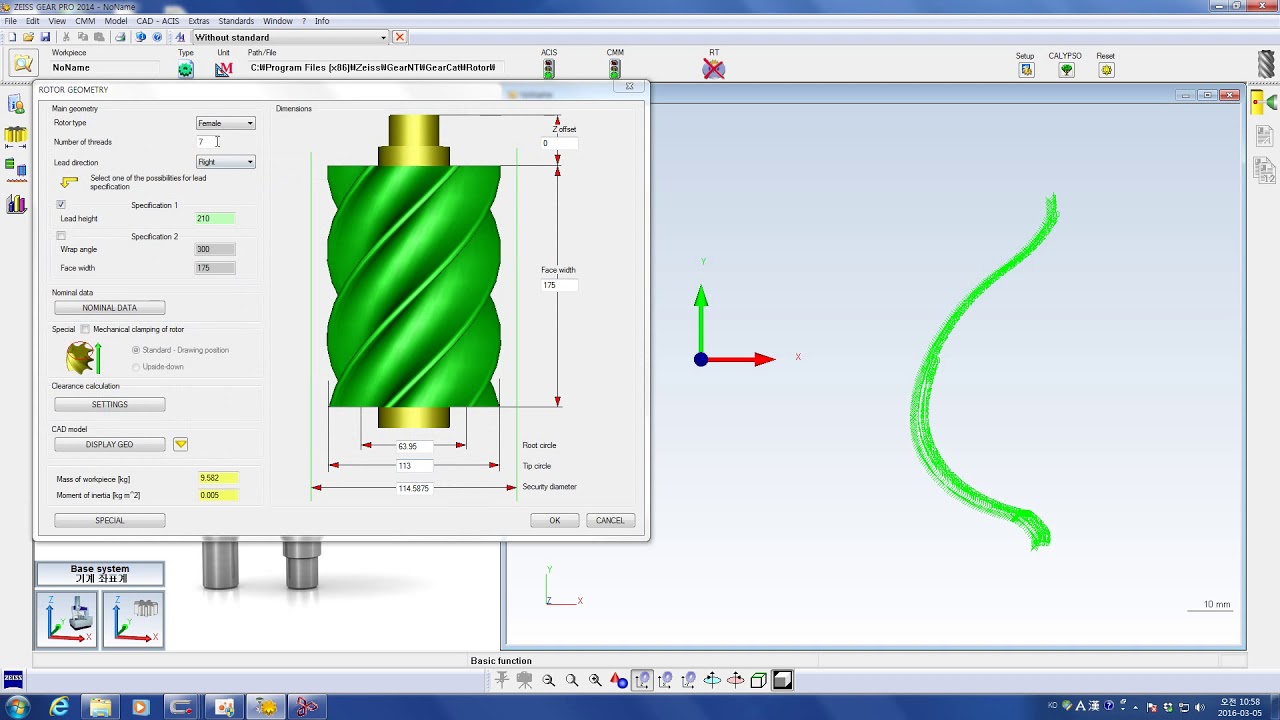Image resolution: width=1280 pixels, height=720 pixels.
Task: Click OK in Rotor Geometry dialog
Action: click(x=555, y=520)
